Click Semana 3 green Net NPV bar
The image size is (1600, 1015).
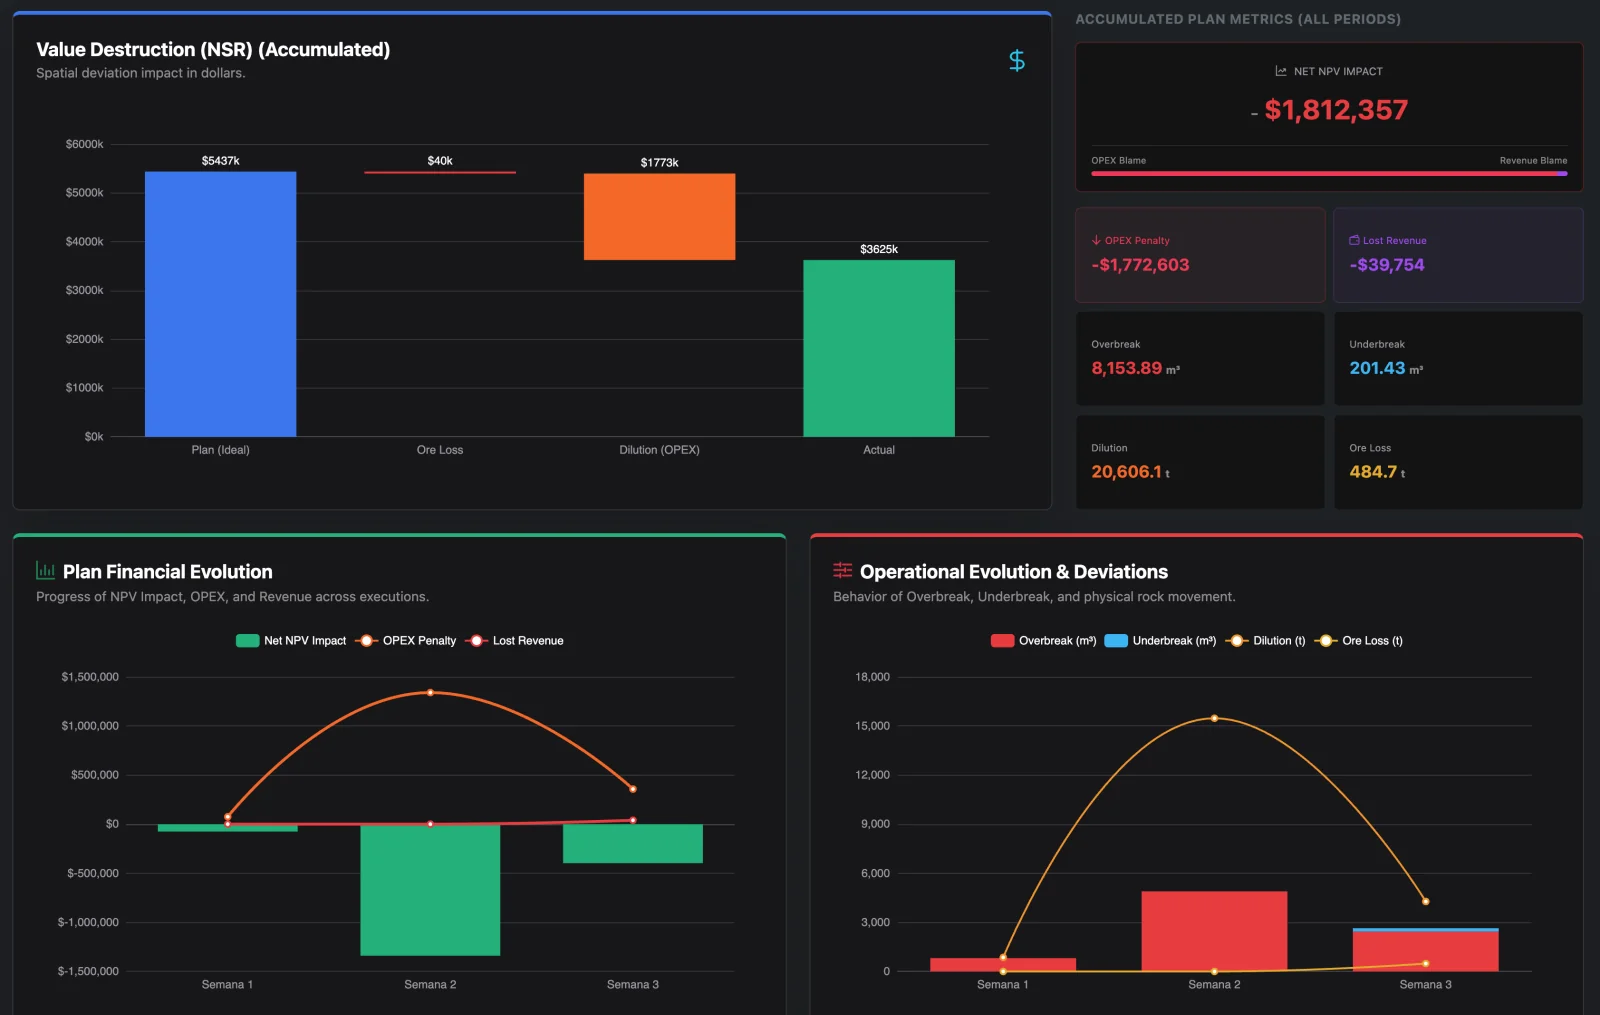(633, 843)
